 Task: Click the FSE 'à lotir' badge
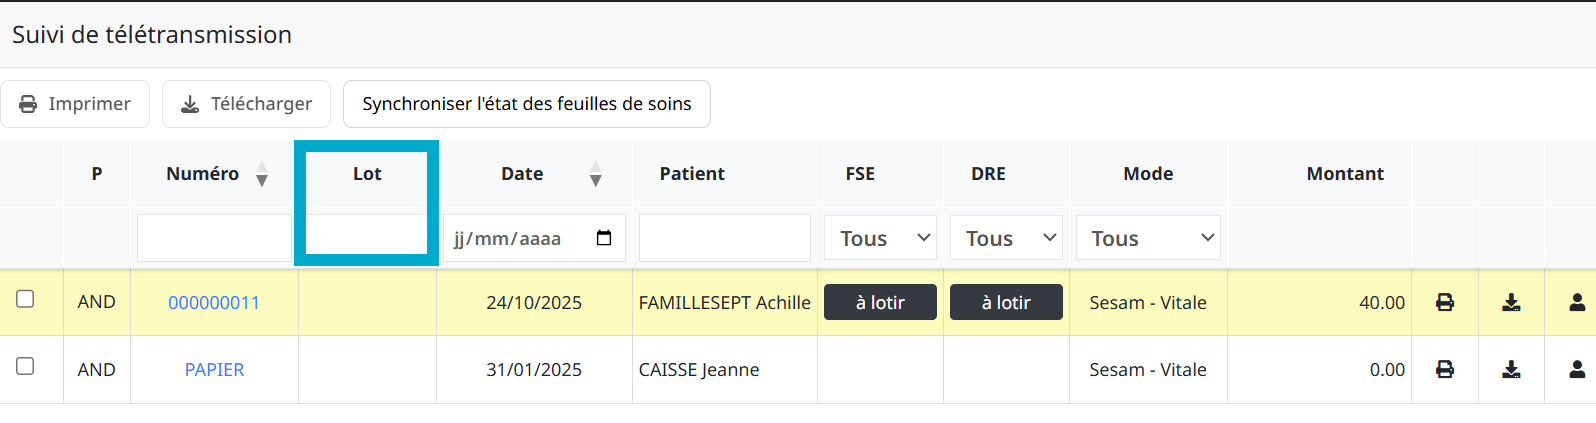tap(880, 302)
